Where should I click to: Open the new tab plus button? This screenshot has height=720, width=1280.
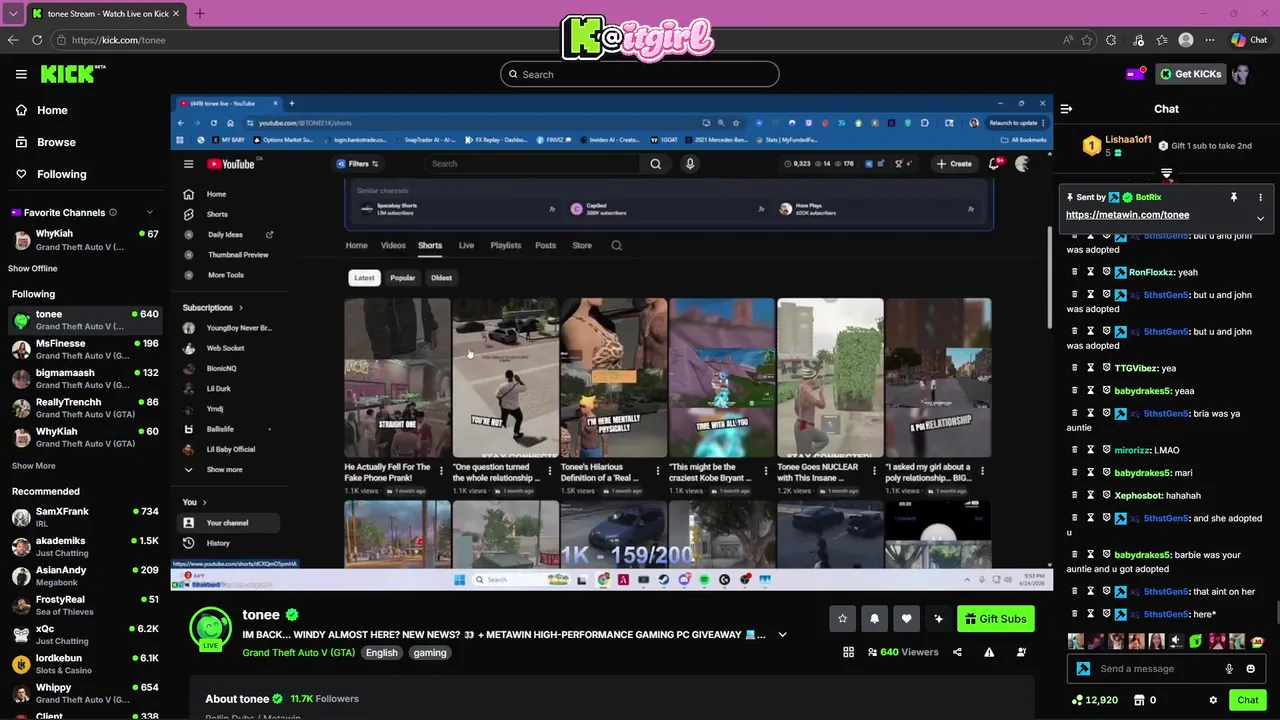(200, 13)
